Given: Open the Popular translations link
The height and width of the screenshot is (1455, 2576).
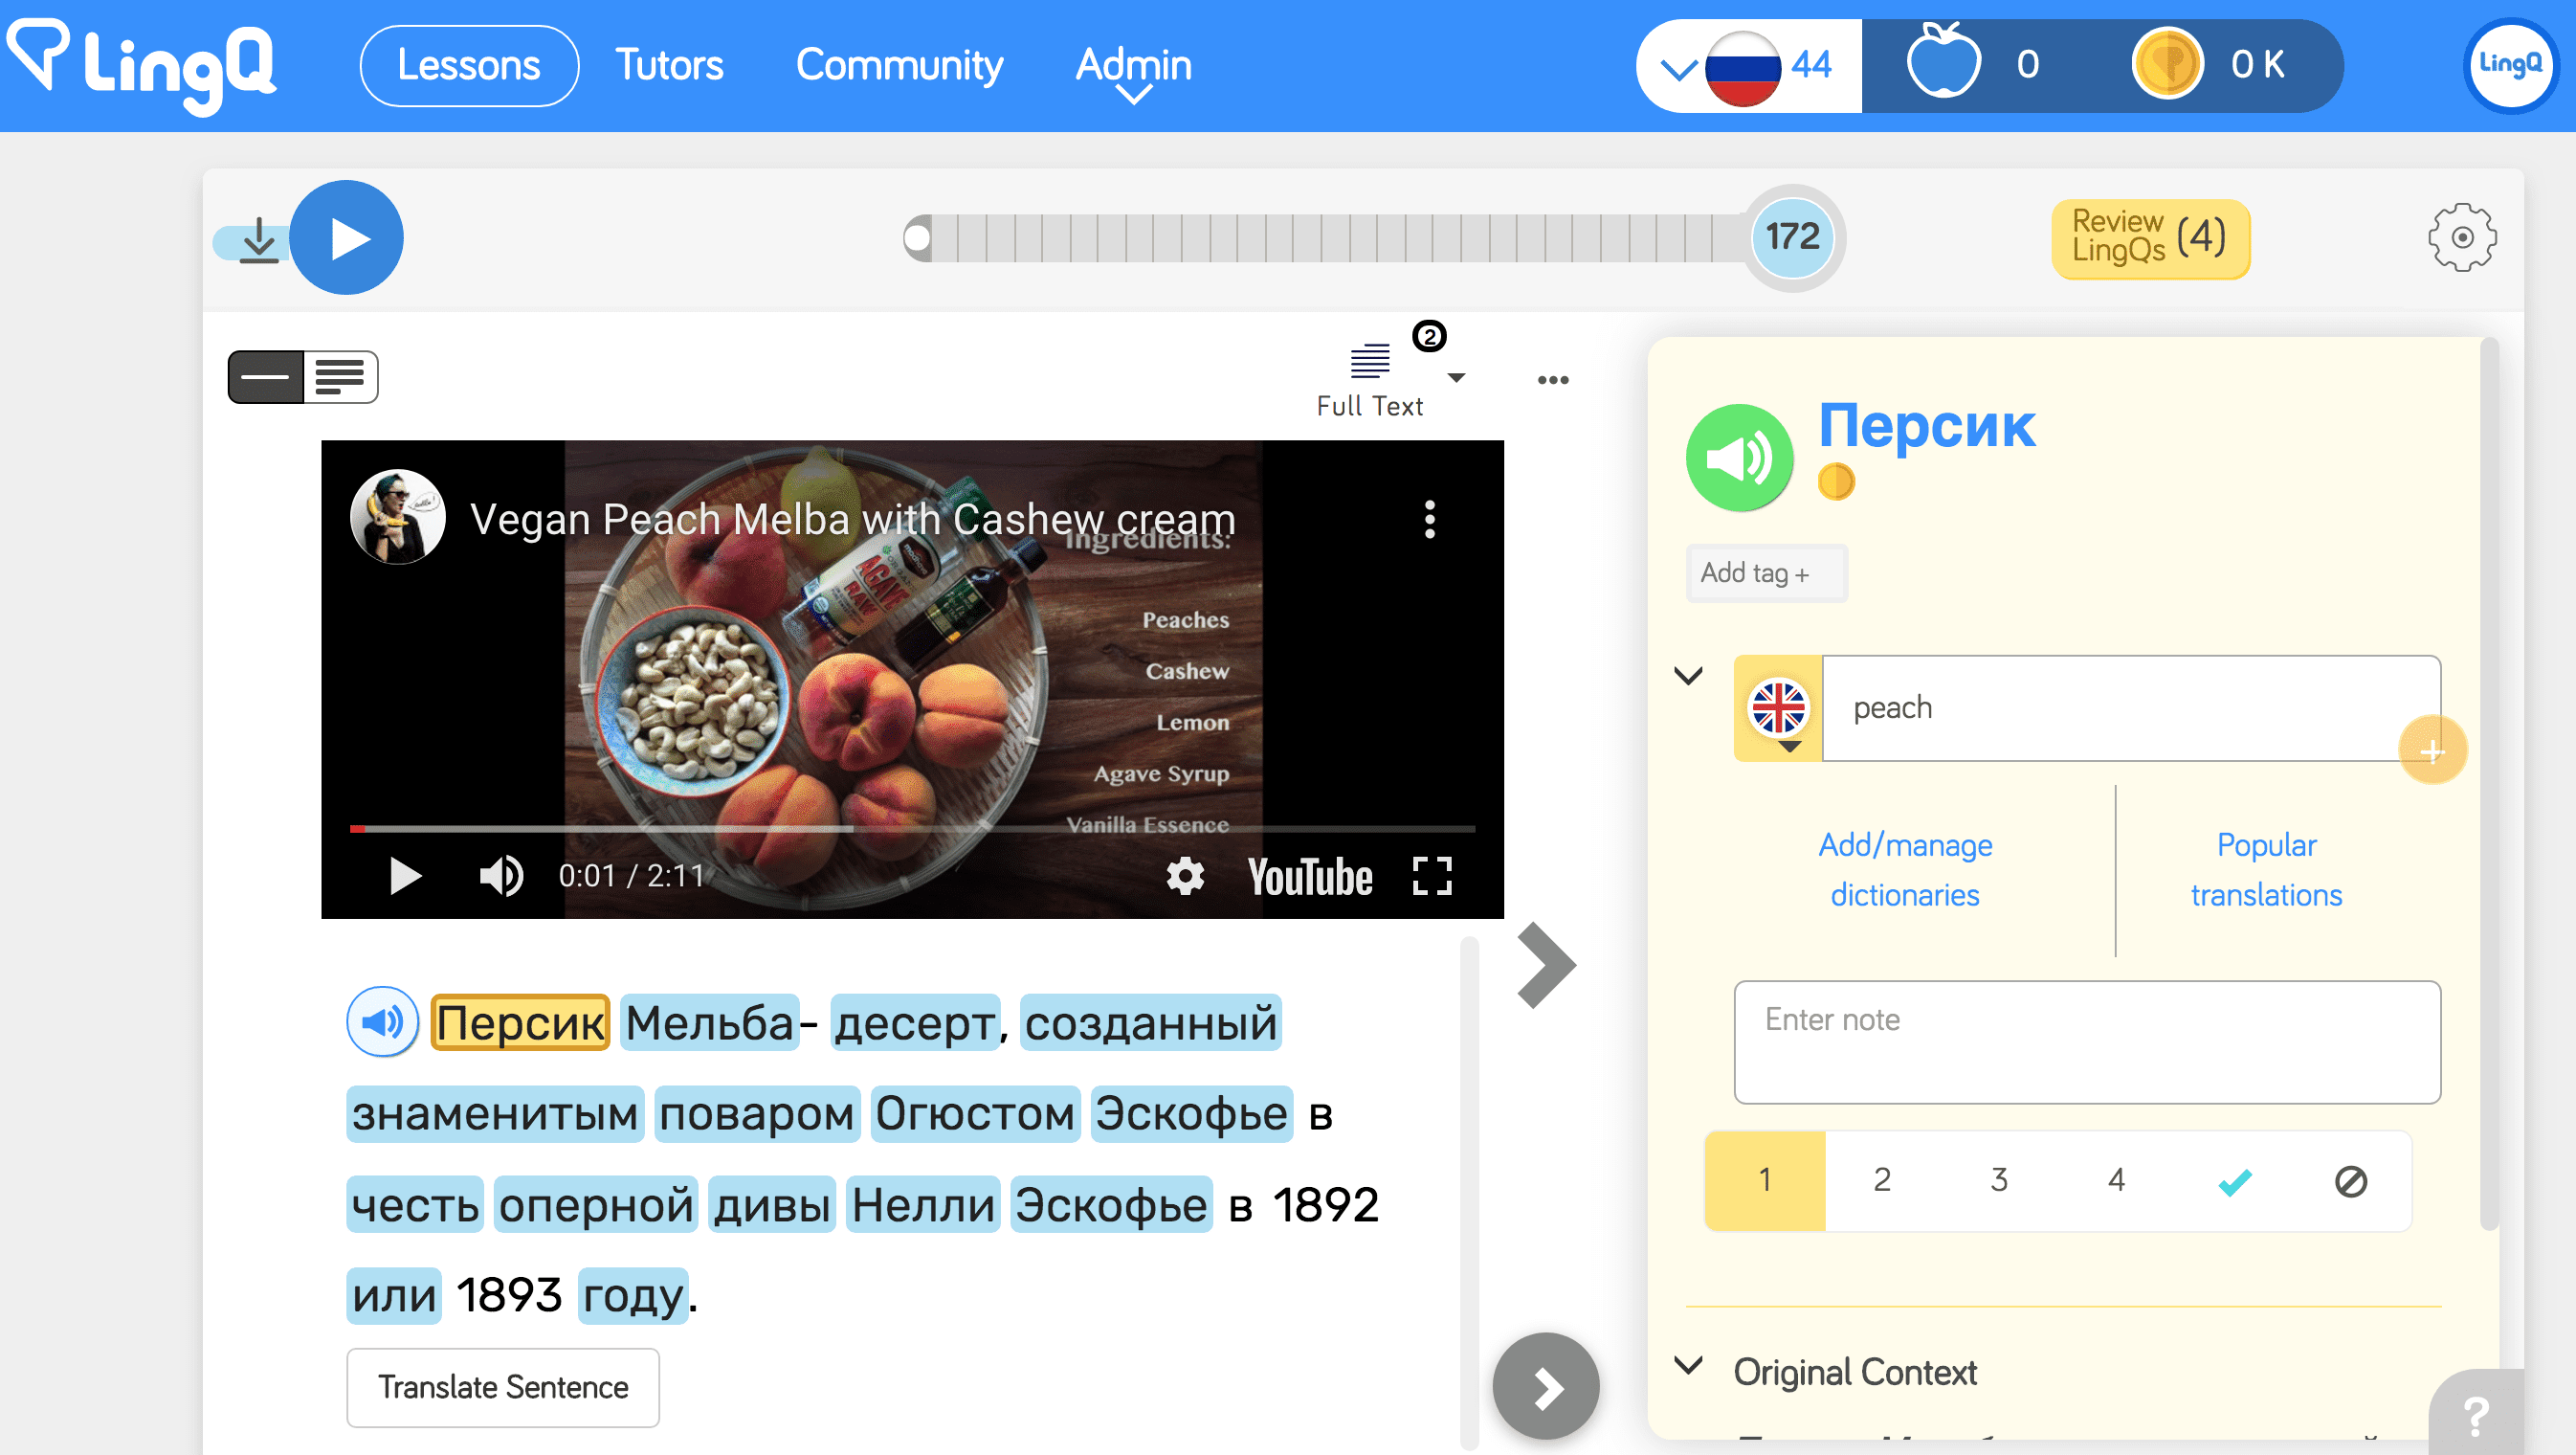Looking at the screenshot, I should 2265,869.
